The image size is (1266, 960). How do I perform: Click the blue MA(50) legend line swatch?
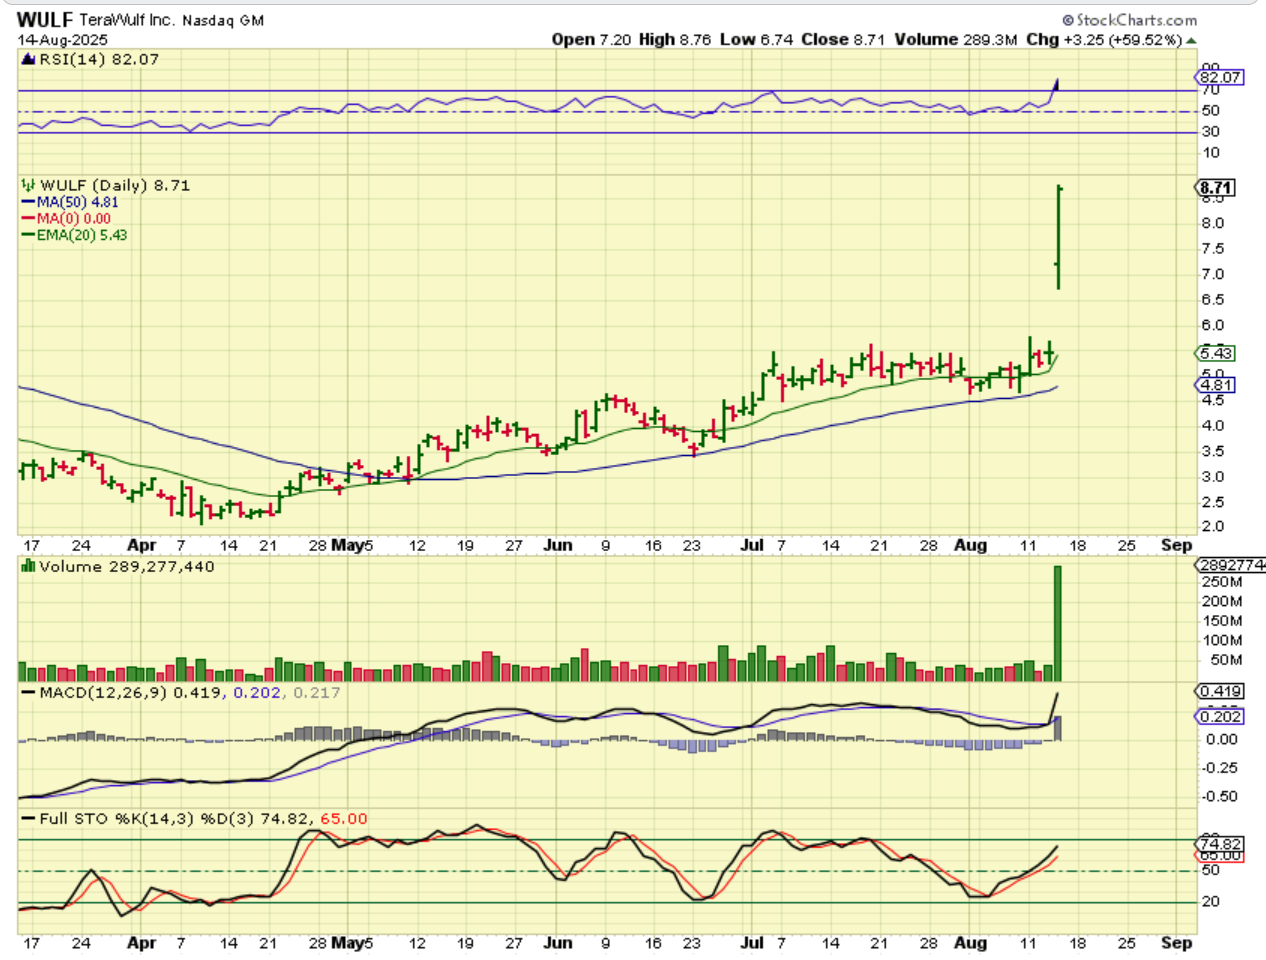coord(28,202)
